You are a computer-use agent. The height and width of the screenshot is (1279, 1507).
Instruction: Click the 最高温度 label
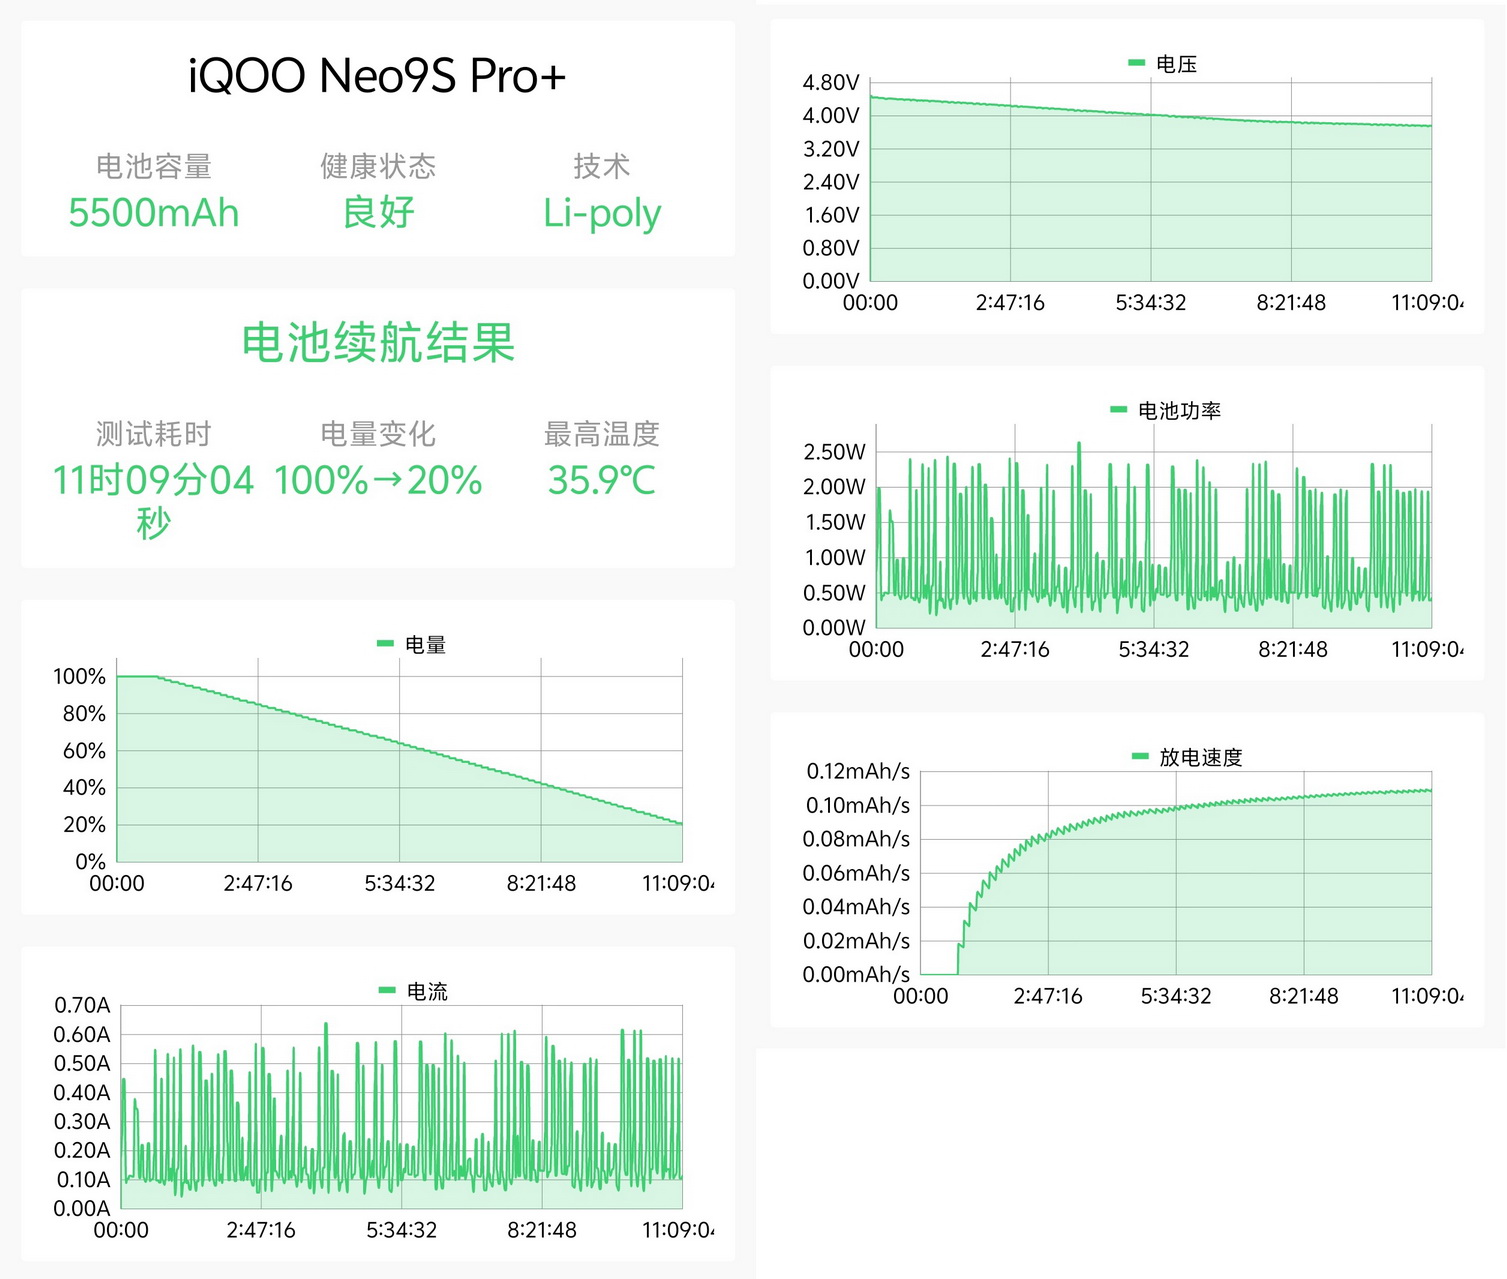[602, 434]
